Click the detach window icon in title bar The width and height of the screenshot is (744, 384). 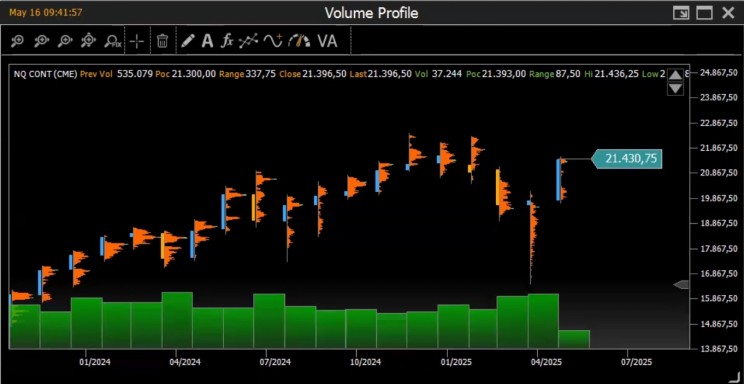point(681,13)
